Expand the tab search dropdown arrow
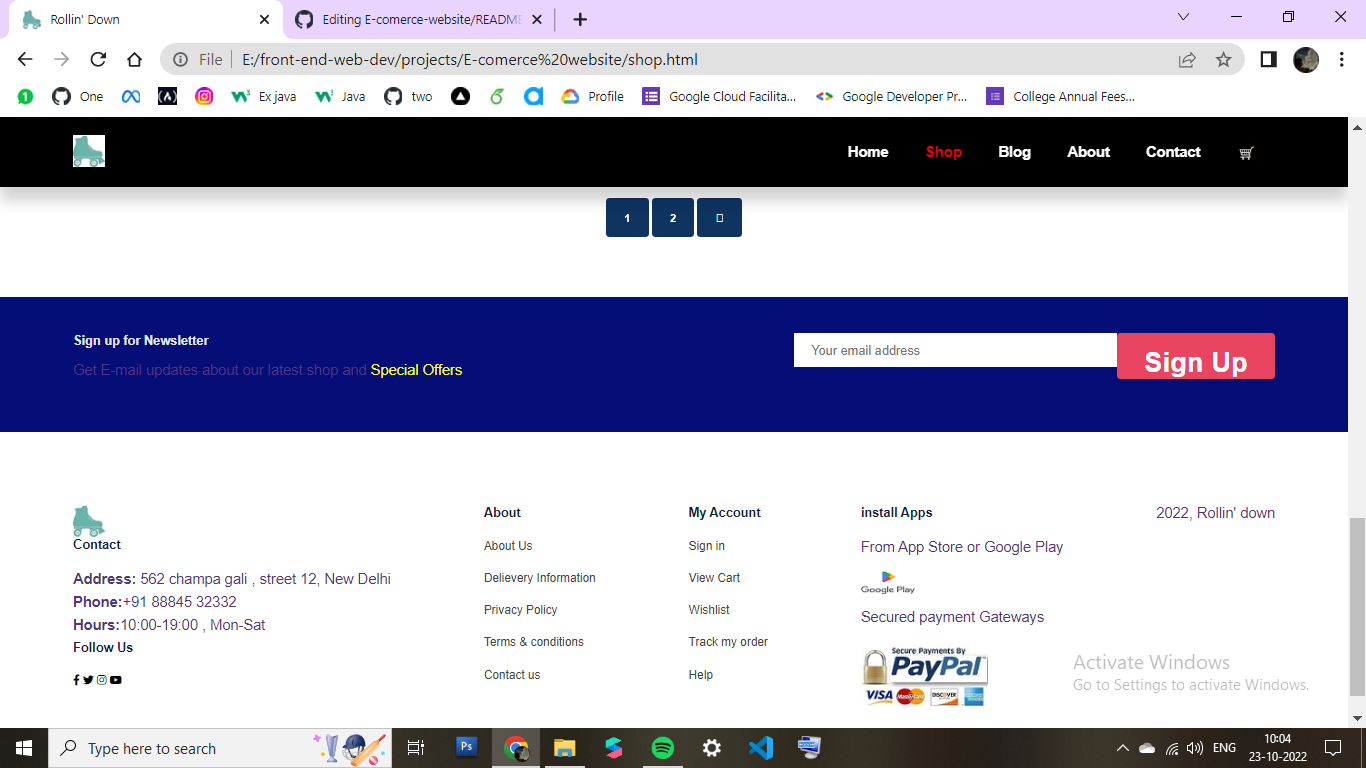Screen dimensions: 1366x768 [1184, 17]
